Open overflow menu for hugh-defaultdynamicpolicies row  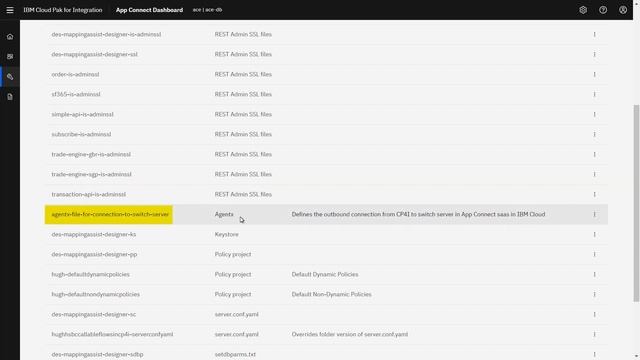(x=594, y=274)
